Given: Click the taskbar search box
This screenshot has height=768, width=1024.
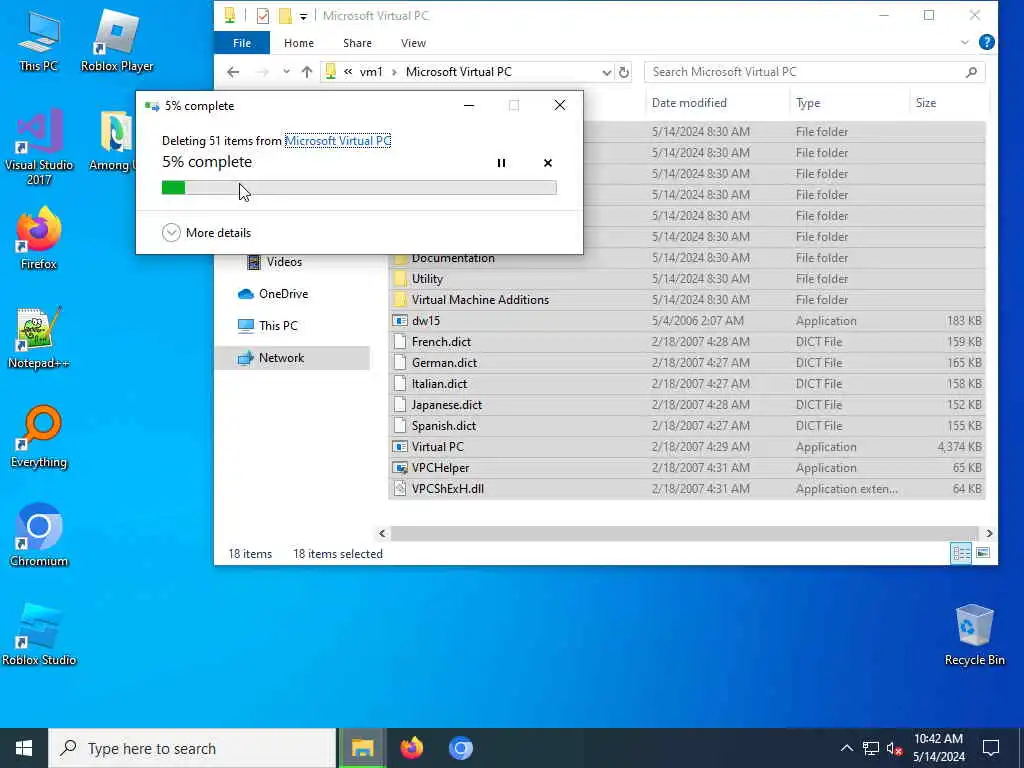Looking at the screenshot, I should click(193, 748).
